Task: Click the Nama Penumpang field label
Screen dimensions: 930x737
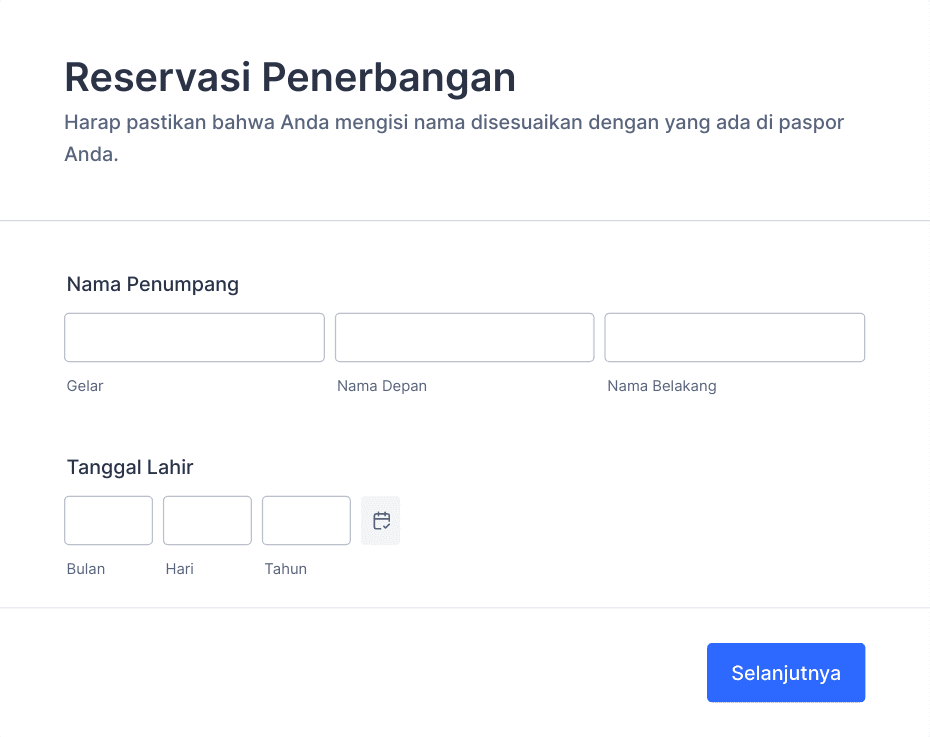Action: pos(153,285)
